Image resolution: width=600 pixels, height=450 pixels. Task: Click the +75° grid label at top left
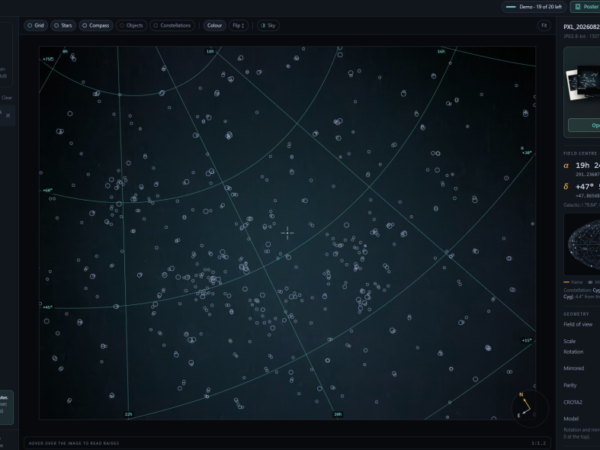(x=48, y=59)
